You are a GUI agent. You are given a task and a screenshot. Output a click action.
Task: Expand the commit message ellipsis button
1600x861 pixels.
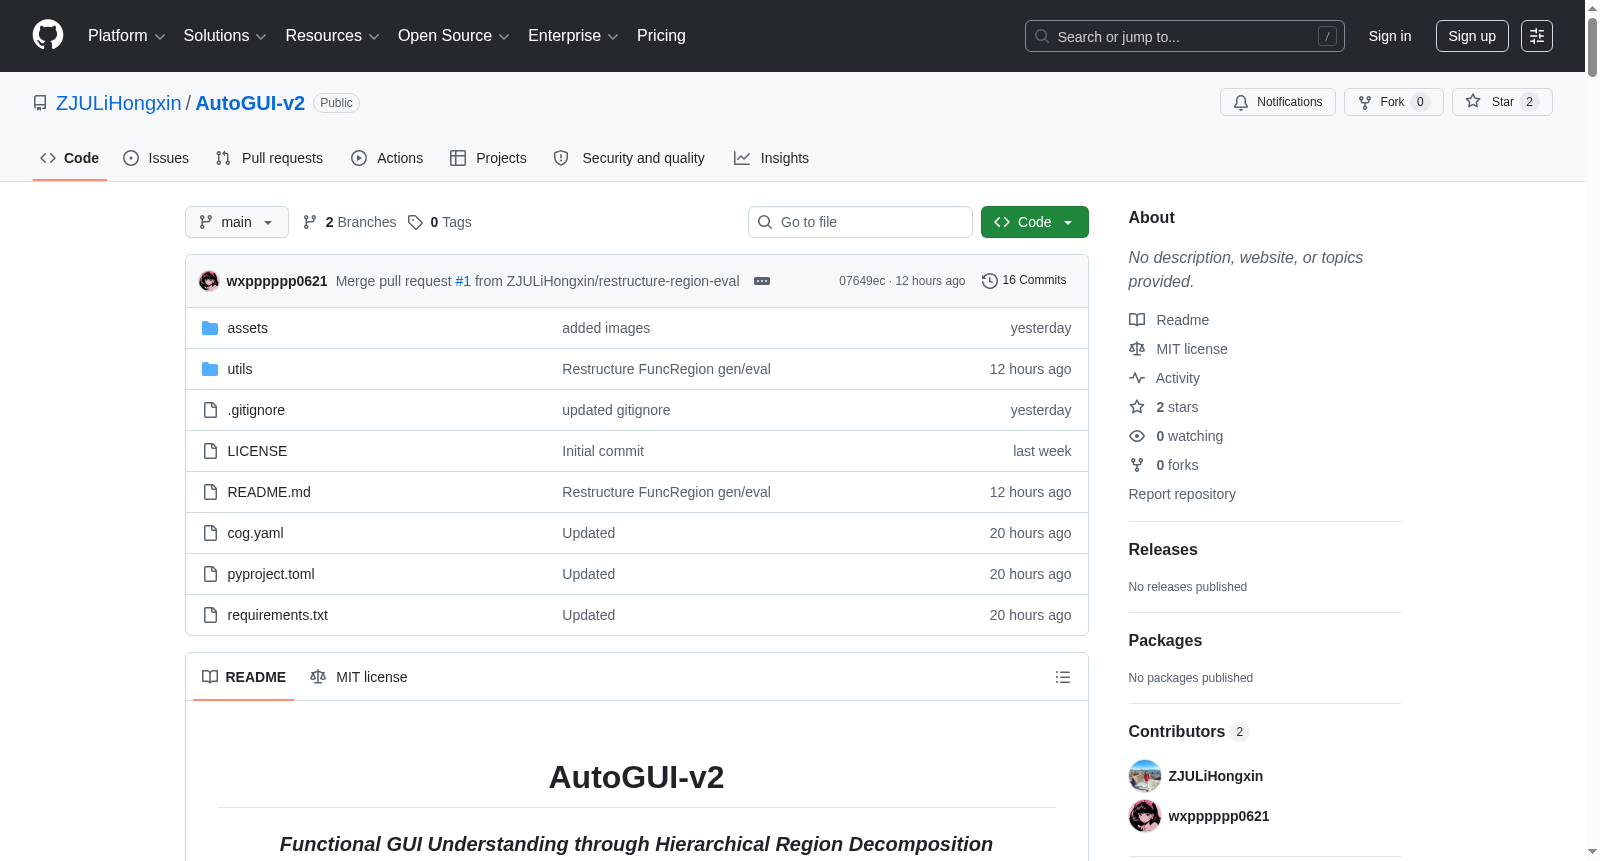coord(762,281)
